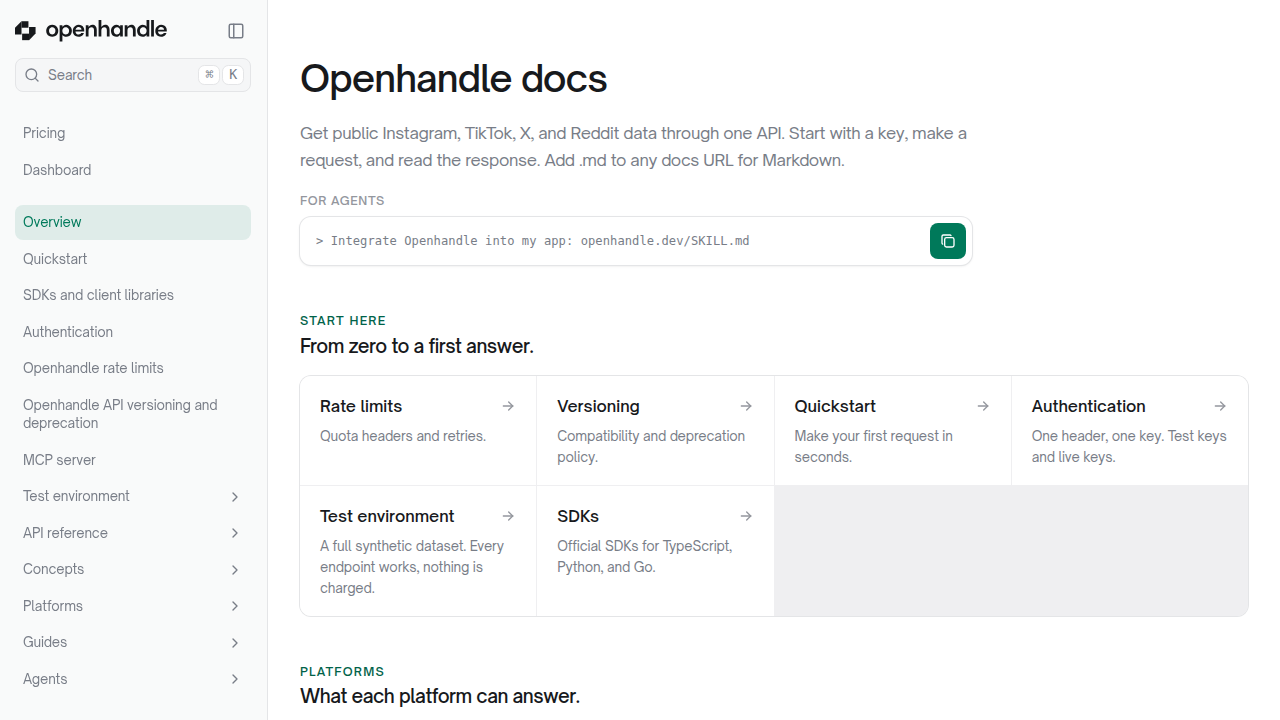Click the Openhandle logo icon
This screenshot has height=720, width=1280.
point(25,31)
